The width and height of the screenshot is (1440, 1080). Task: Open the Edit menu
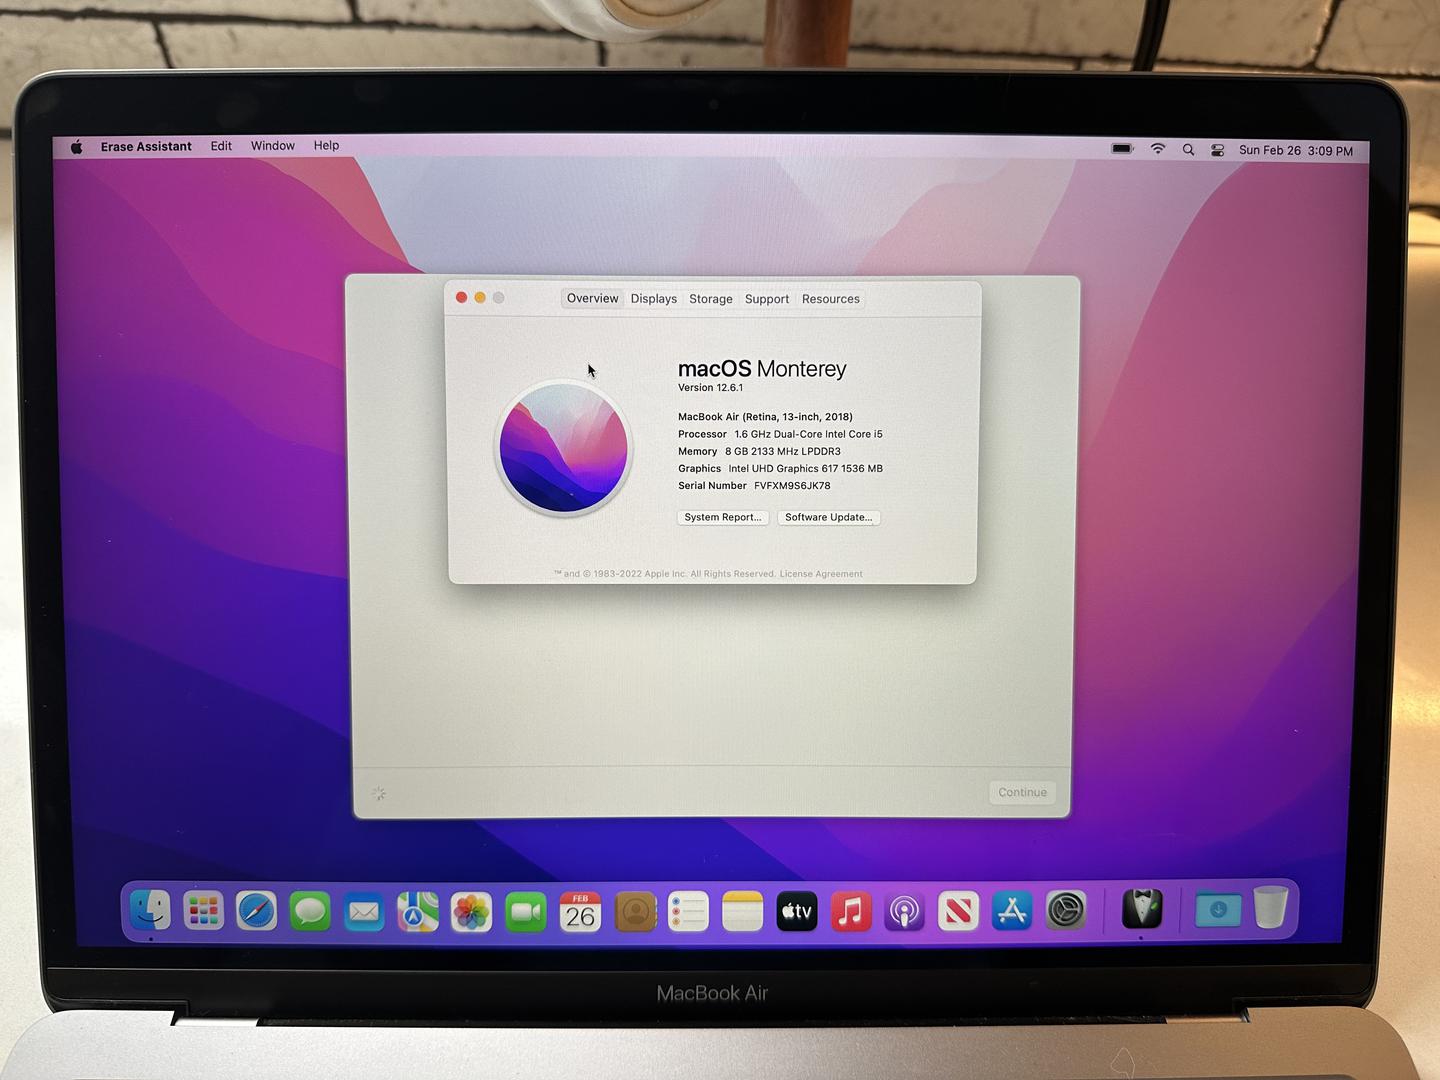tap(221, 146)
